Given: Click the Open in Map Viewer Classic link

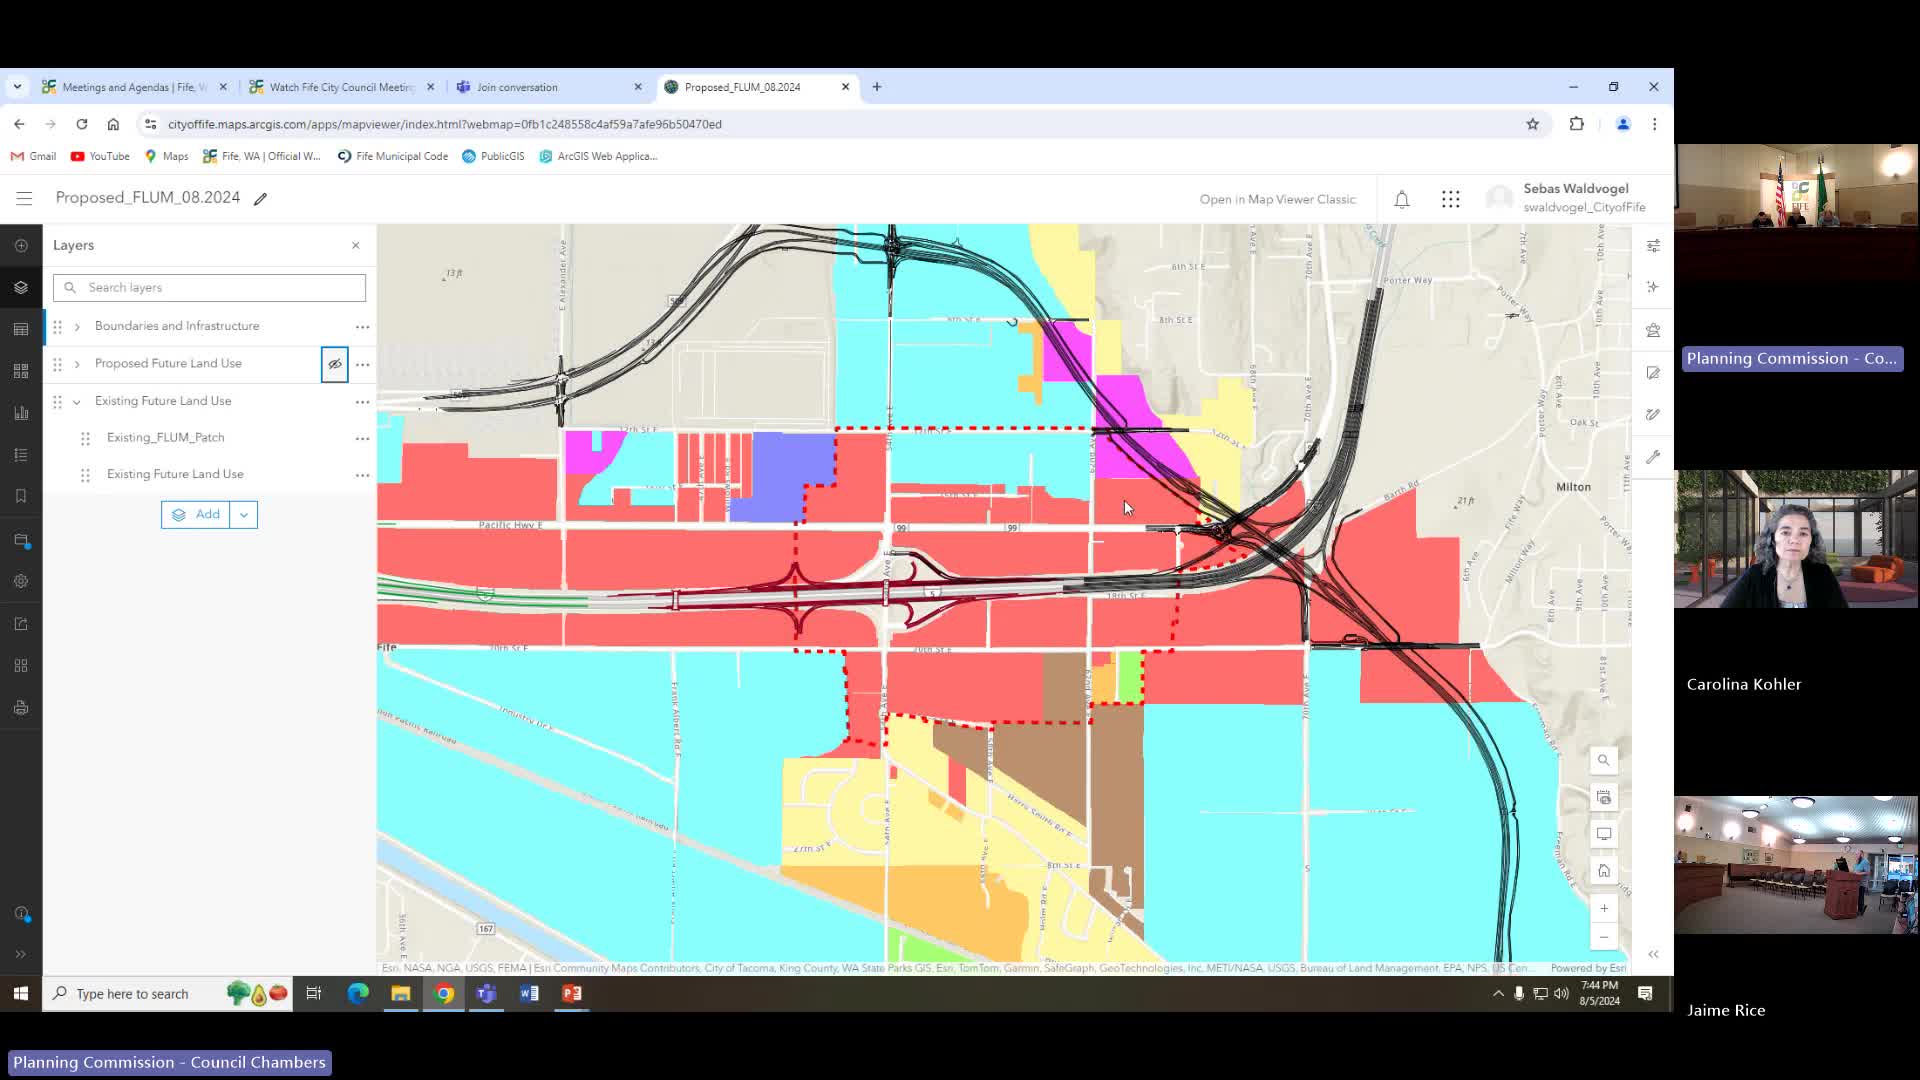Looking at the screenshot, I should [x=1278, y=199].
